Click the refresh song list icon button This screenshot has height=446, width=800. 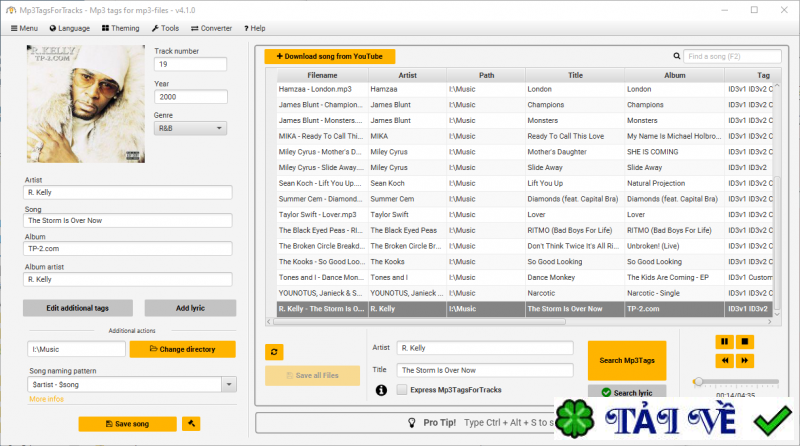pos(273,352)
